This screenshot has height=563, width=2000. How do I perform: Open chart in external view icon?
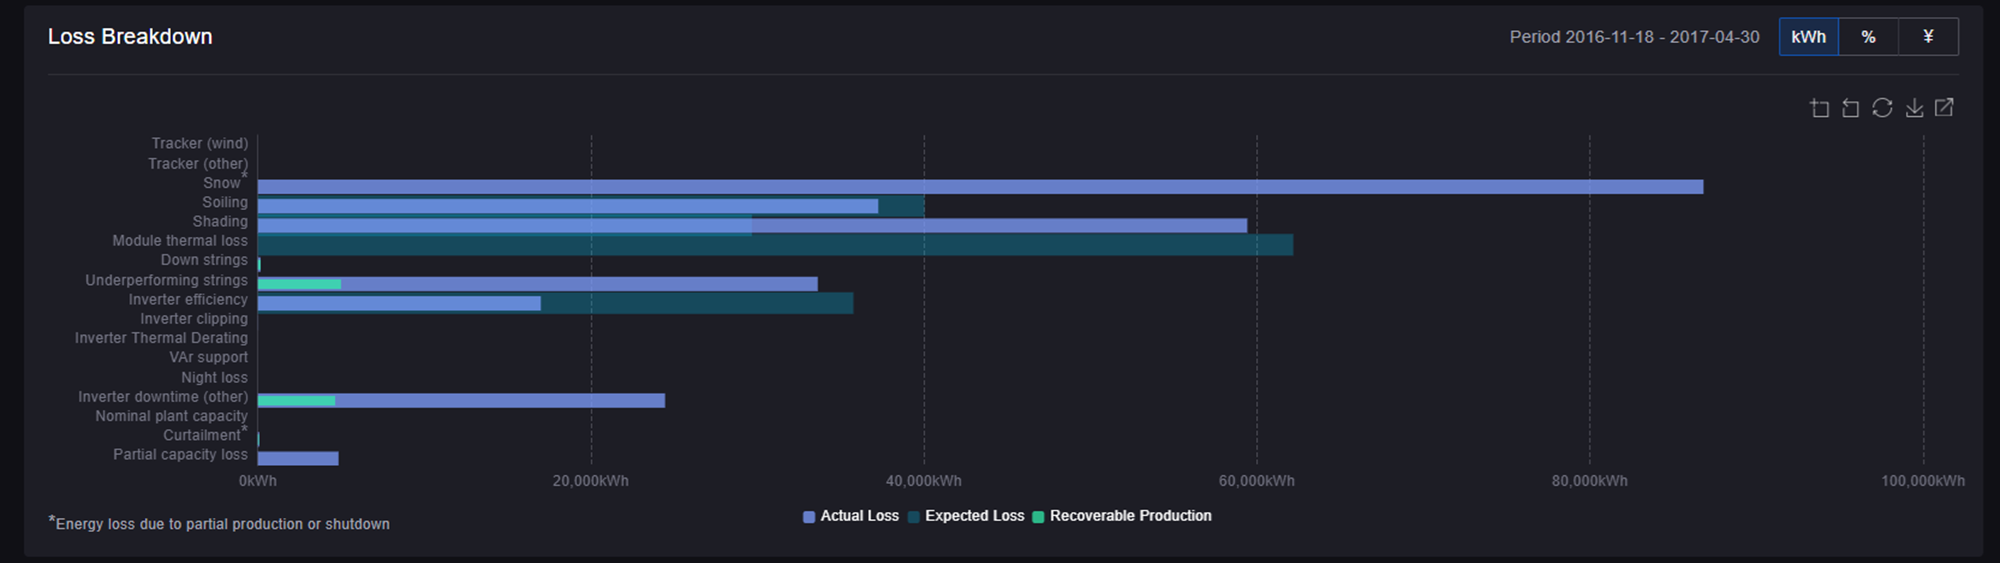click(x=1944, y=107)
